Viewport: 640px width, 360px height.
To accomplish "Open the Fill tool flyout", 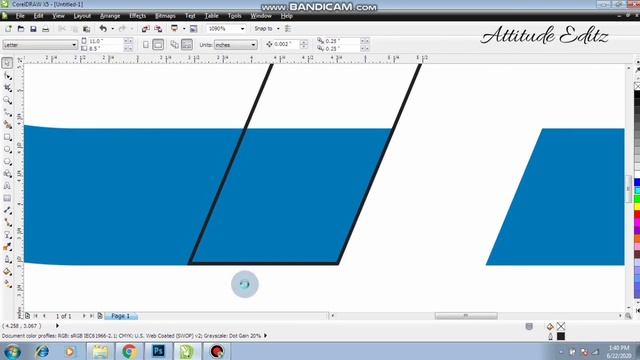I will pos(7,272).
